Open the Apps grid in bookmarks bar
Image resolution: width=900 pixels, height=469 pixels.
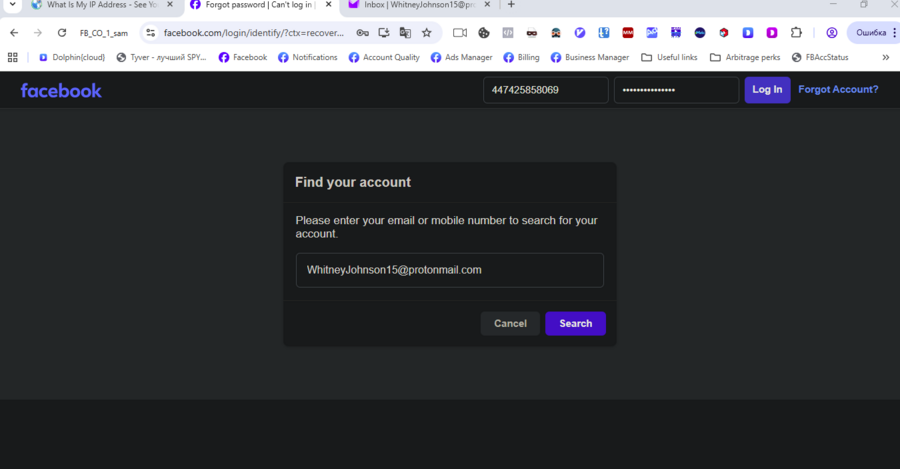(13, 57)
